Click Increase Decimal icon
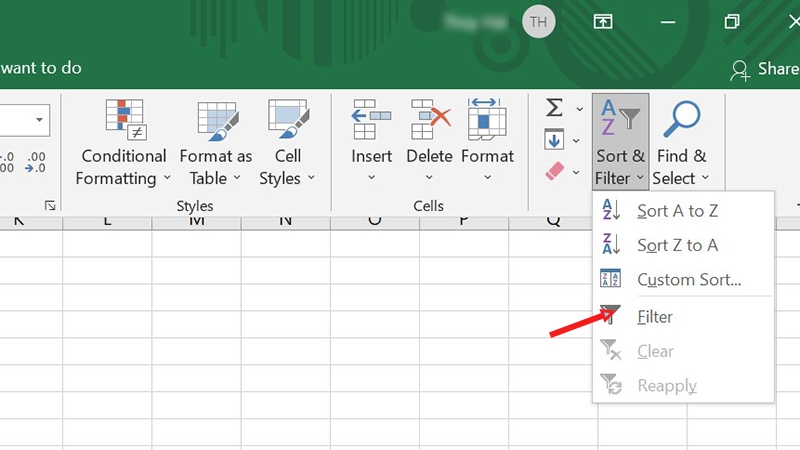800x450 pixels. tap(7, 162)
